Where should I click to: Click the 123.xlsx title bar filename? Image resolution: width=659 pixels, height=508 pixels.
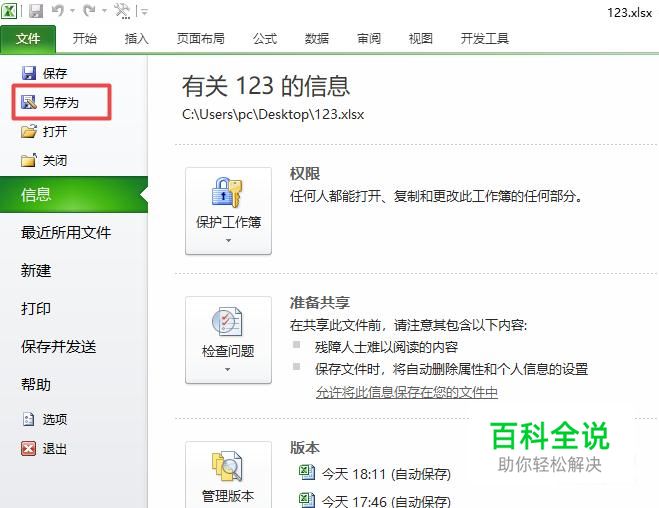pos(629,13)
